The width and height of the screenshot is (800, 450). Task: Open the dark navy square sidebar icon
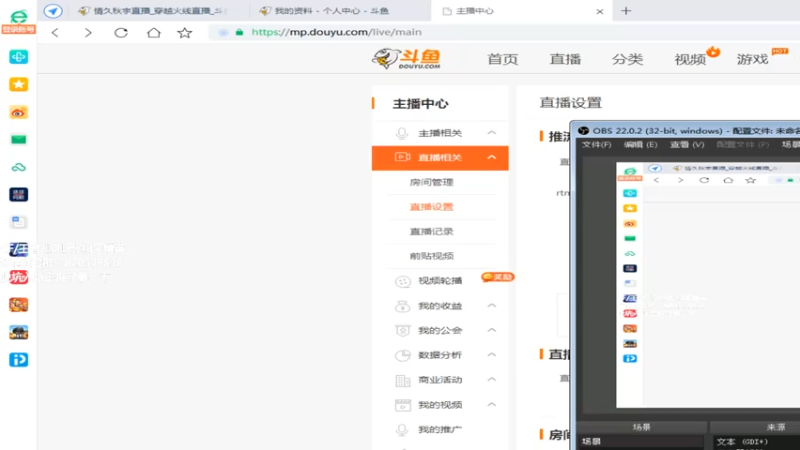click(18, 194)
